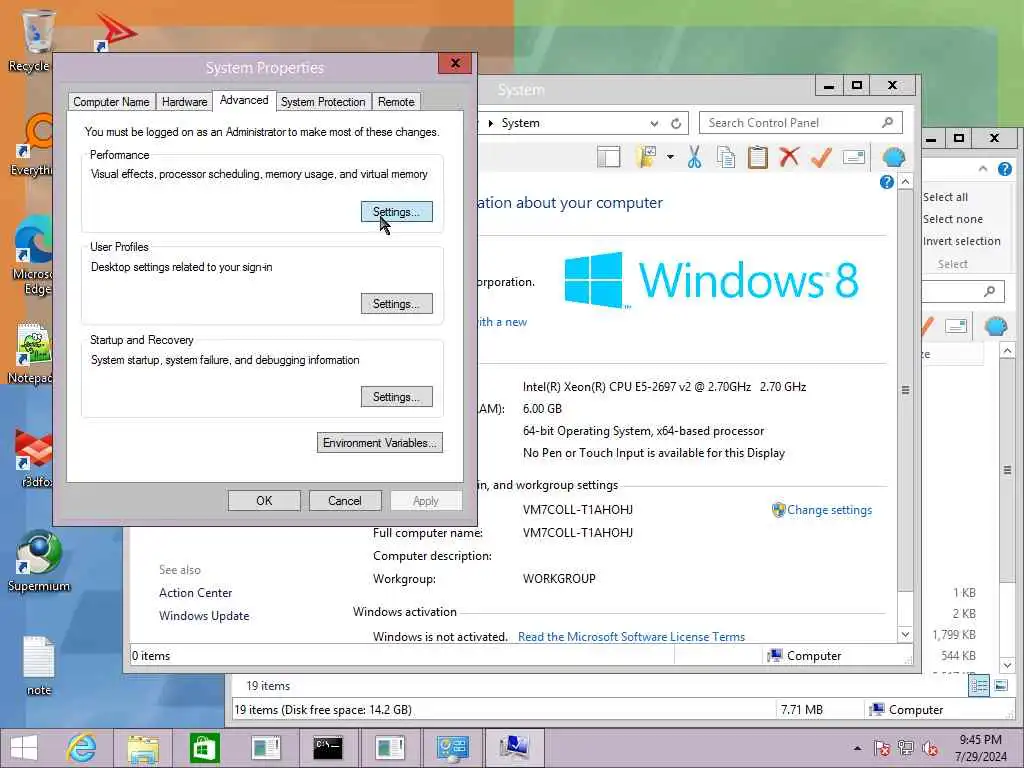Click muted volume tray icon

click(x=930, y=748)
